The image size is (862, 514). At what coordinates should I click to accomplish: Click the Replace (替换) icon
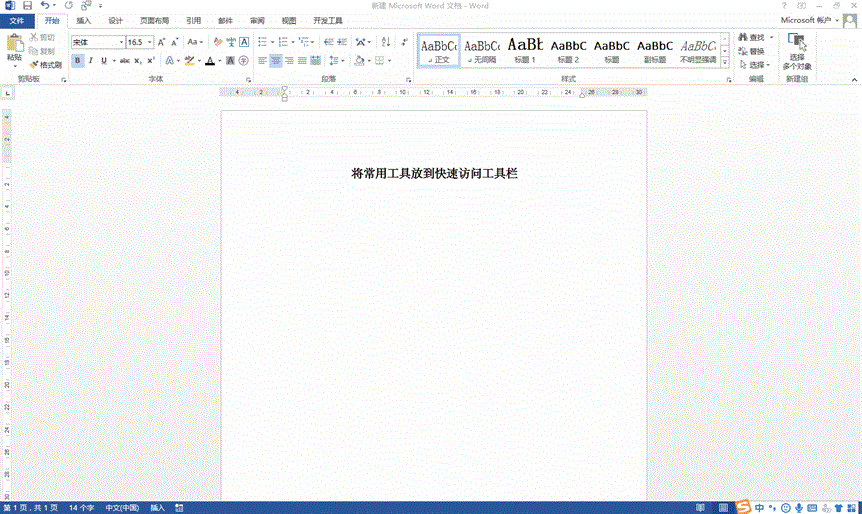[x=750, y=51]
